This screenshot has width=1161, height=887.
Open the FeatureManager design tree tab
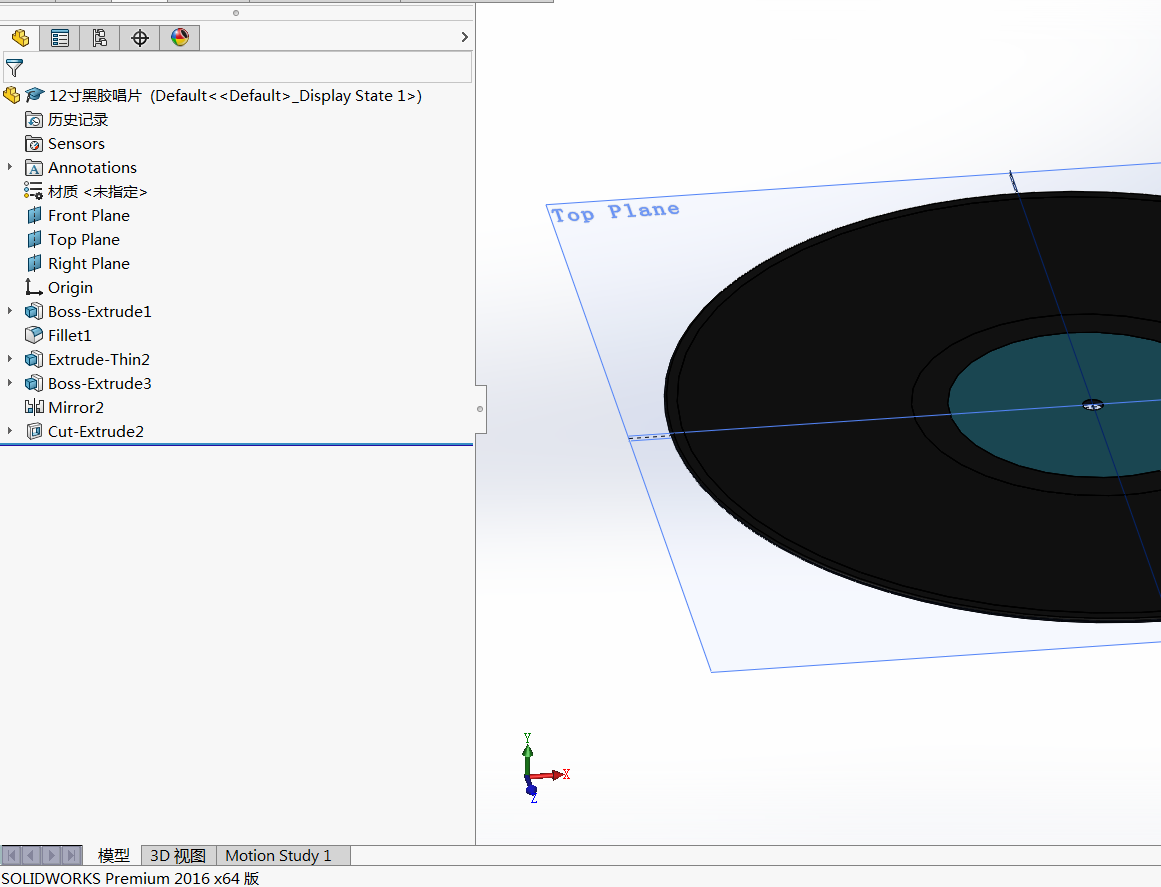(20, 38)
